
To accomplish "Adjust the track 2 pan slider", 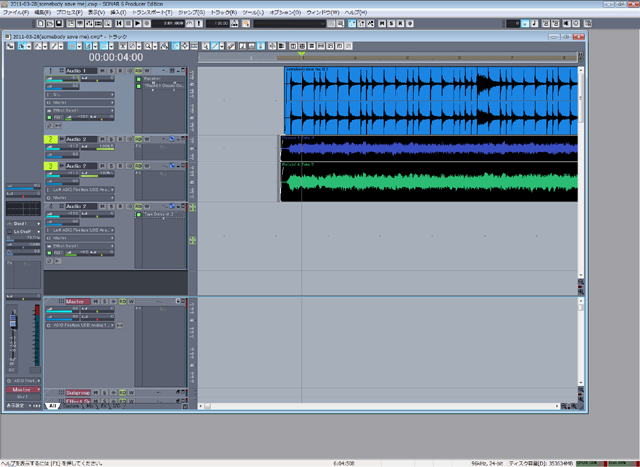I will tap(98, 147).
